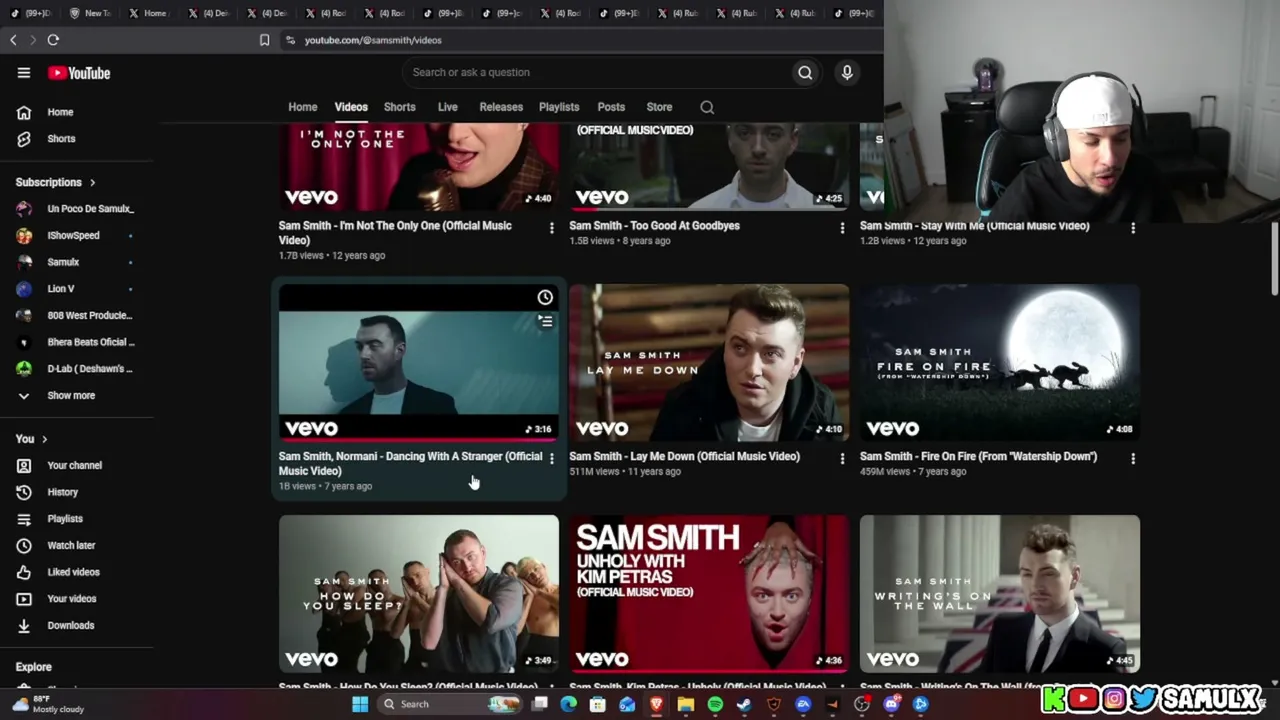The height and width of the screenshot is (720, 1280).
Task: Add Dancing With A Stranger to queue
Action: coord(545,321)
